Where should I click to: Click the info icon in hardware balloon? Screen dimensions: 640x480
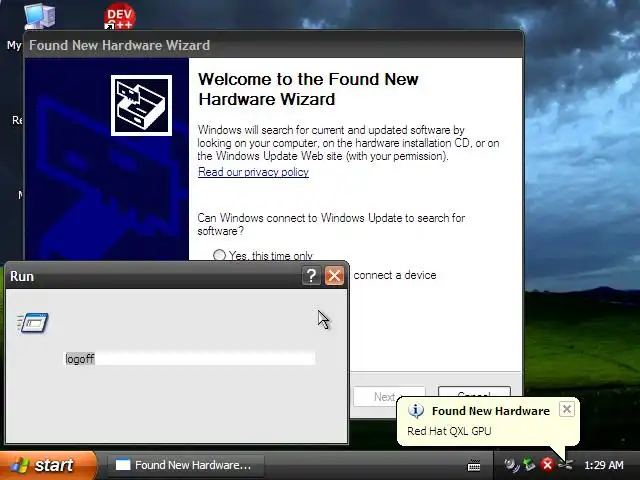click(416, 411)
